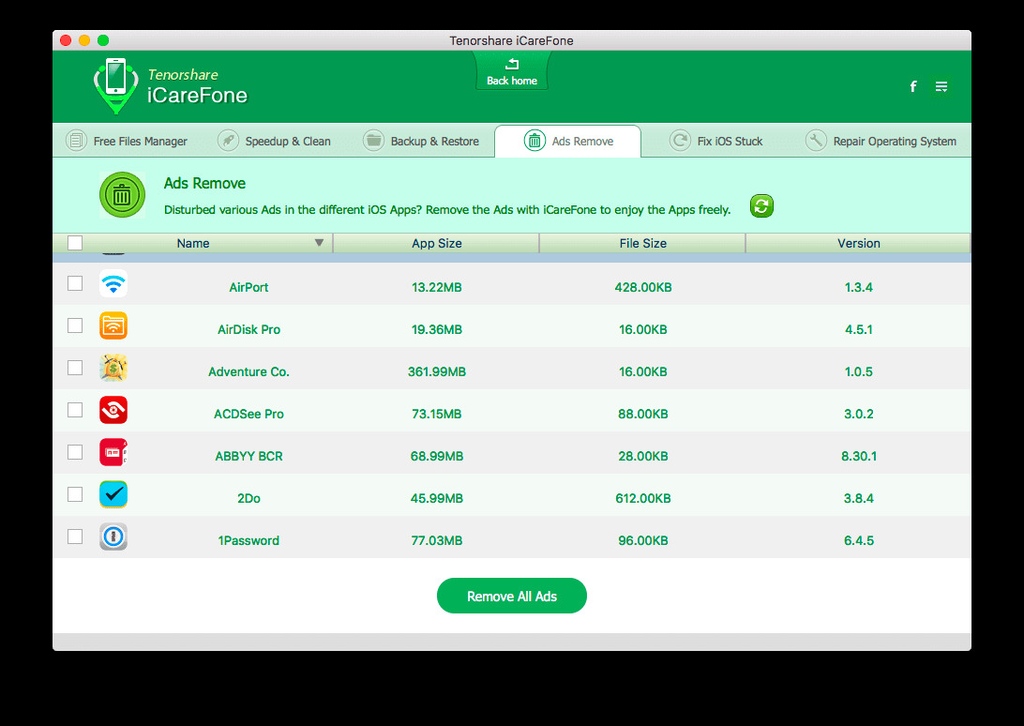Toggle the select-all checkbox in header

click(x=75, y=243)
